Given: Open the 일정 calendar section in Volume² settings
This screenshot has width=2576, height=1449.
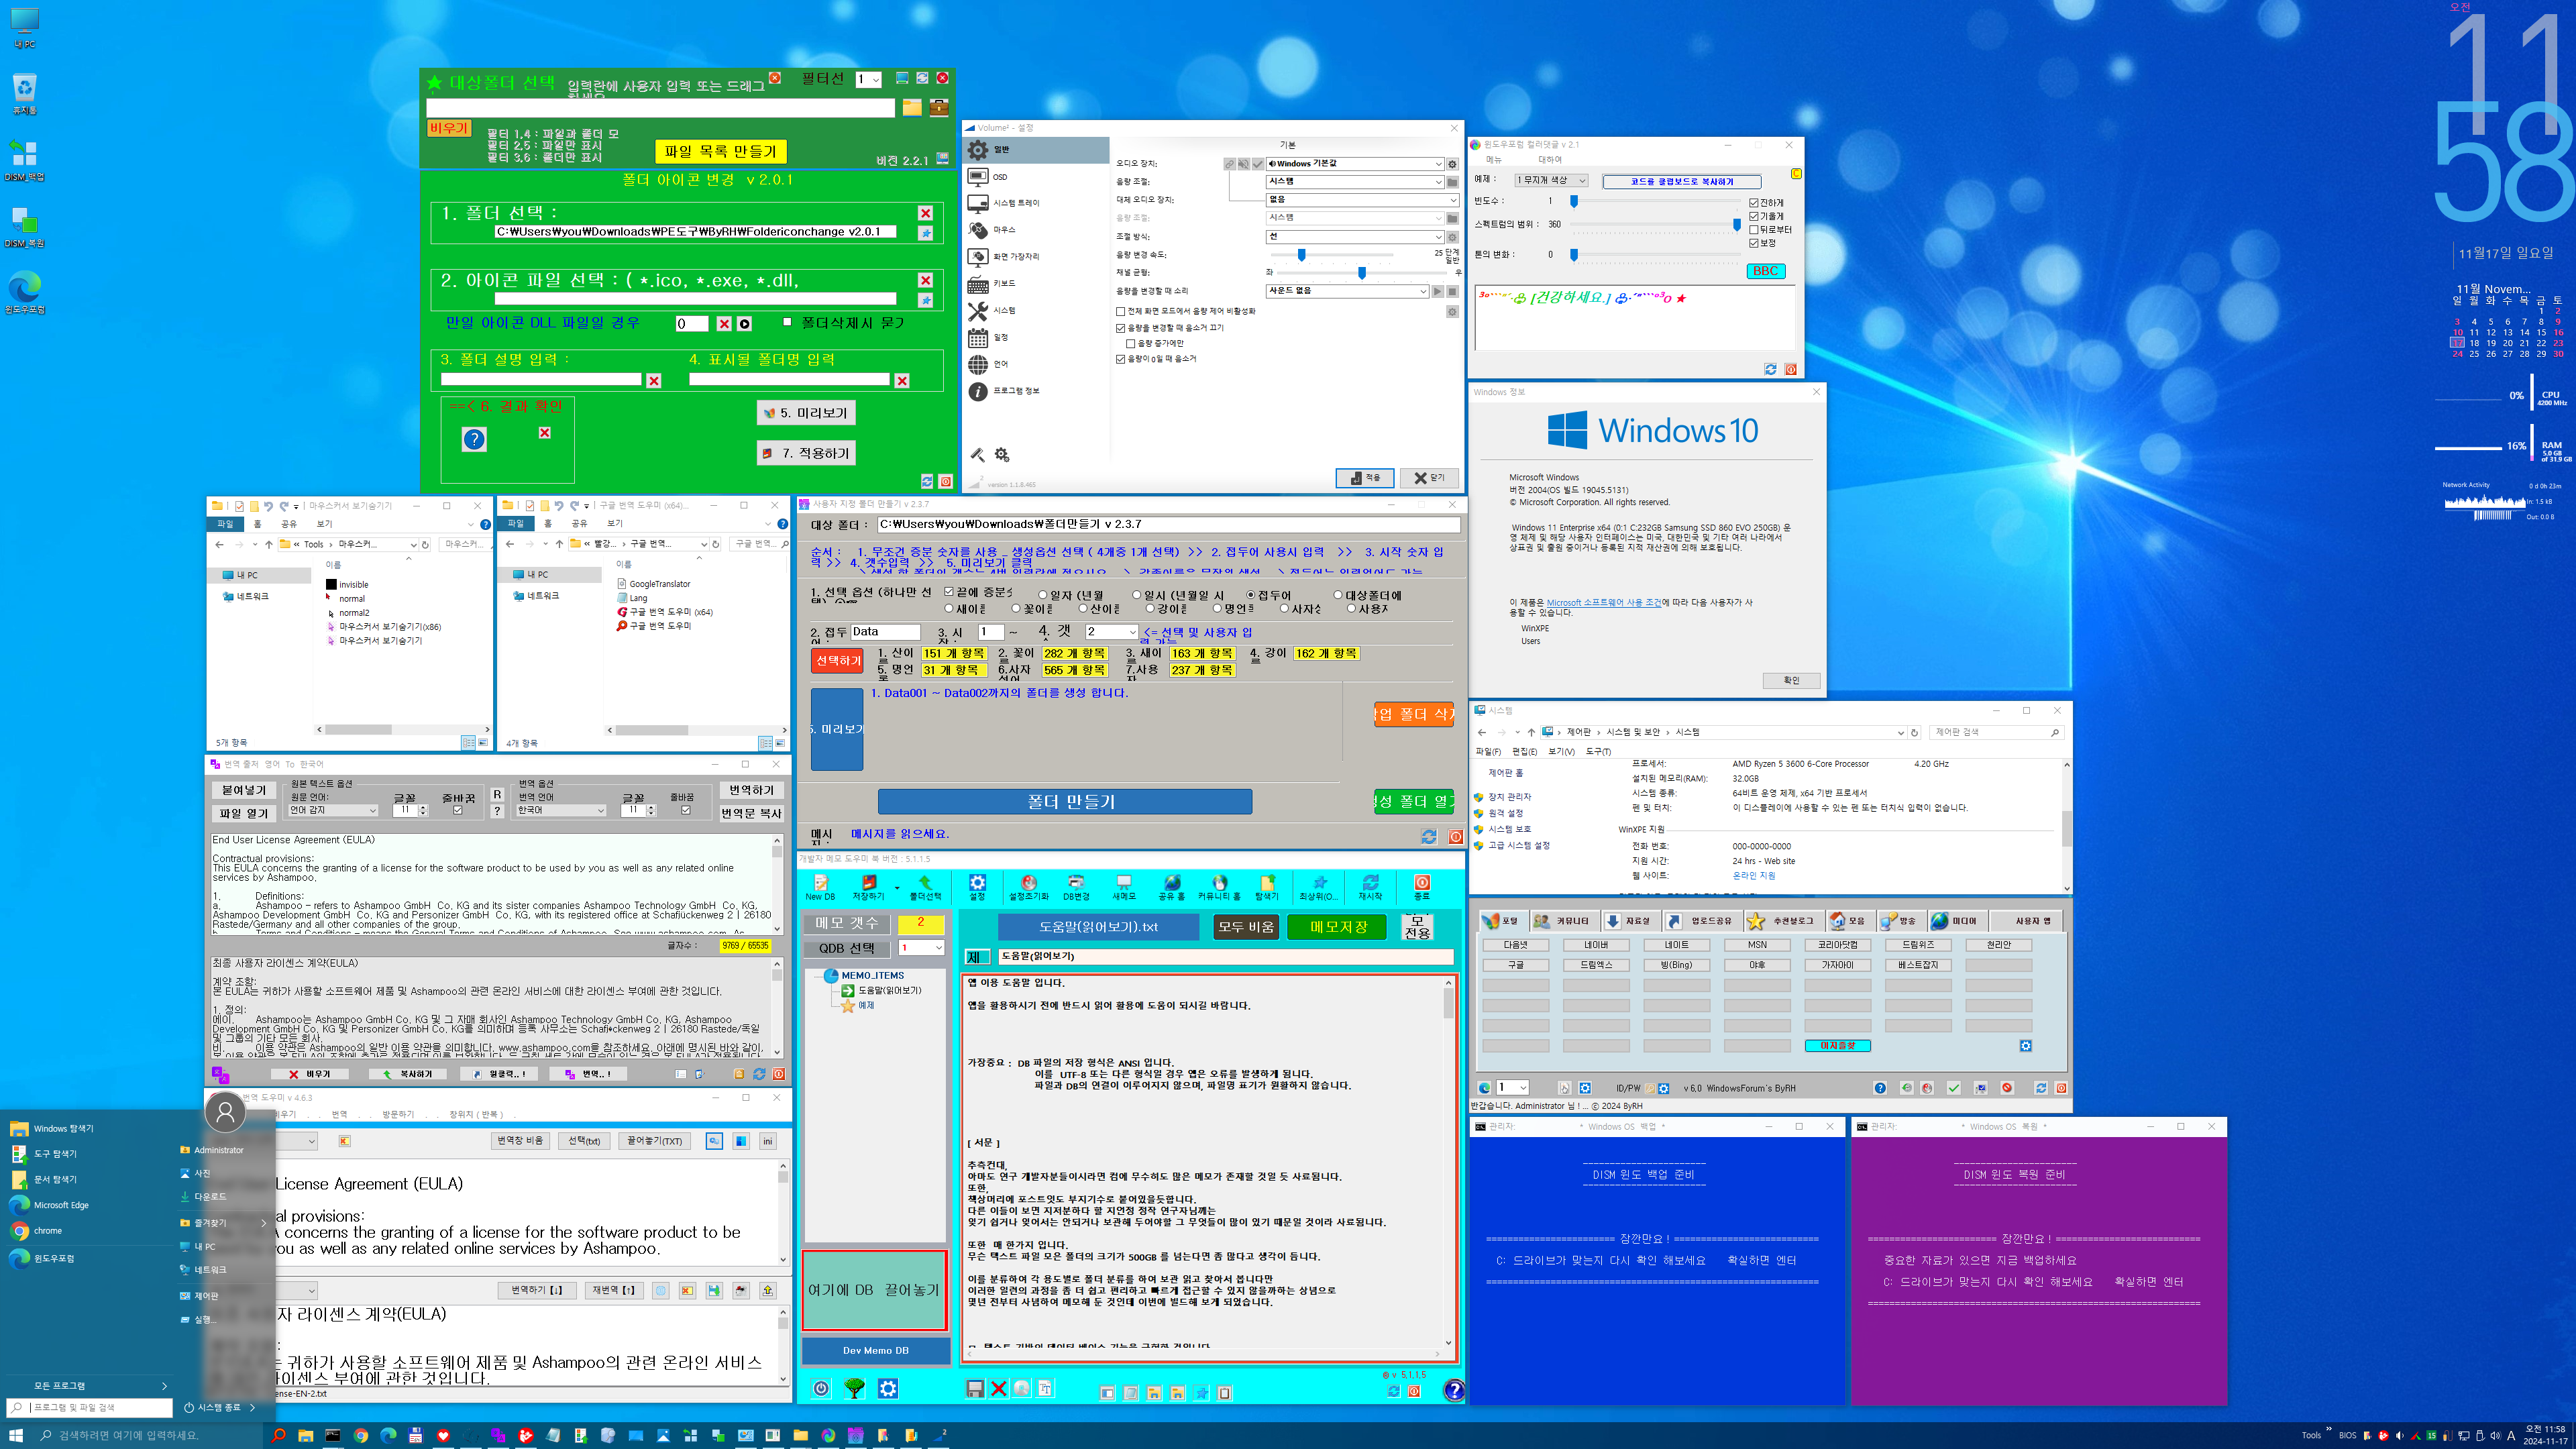Looking at the screenshot, I should (1036, 337).
